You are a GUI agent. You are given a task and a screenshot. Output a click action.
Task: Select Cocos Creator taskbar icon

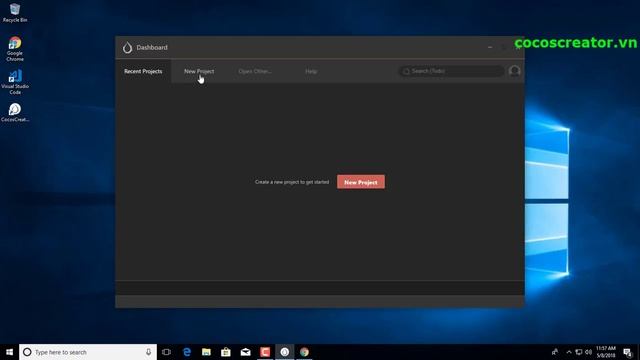[284, 352]
